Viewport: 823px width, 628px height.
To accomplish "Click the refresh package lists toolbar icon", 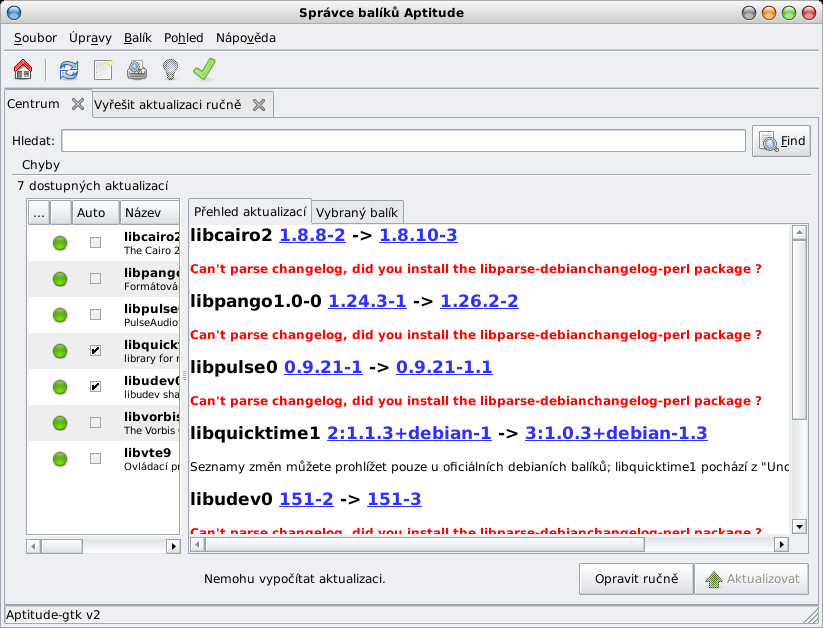I will pos(69,69).
